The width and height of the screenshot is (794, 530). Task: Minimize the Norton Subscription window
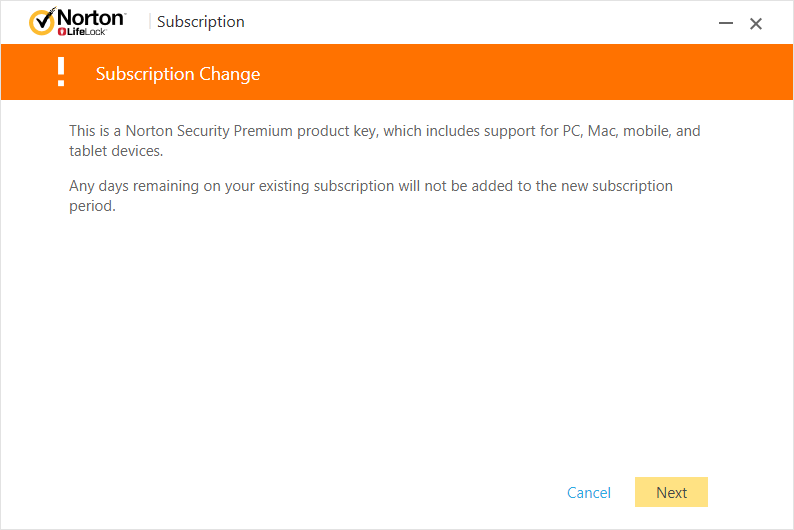(726, 23)
